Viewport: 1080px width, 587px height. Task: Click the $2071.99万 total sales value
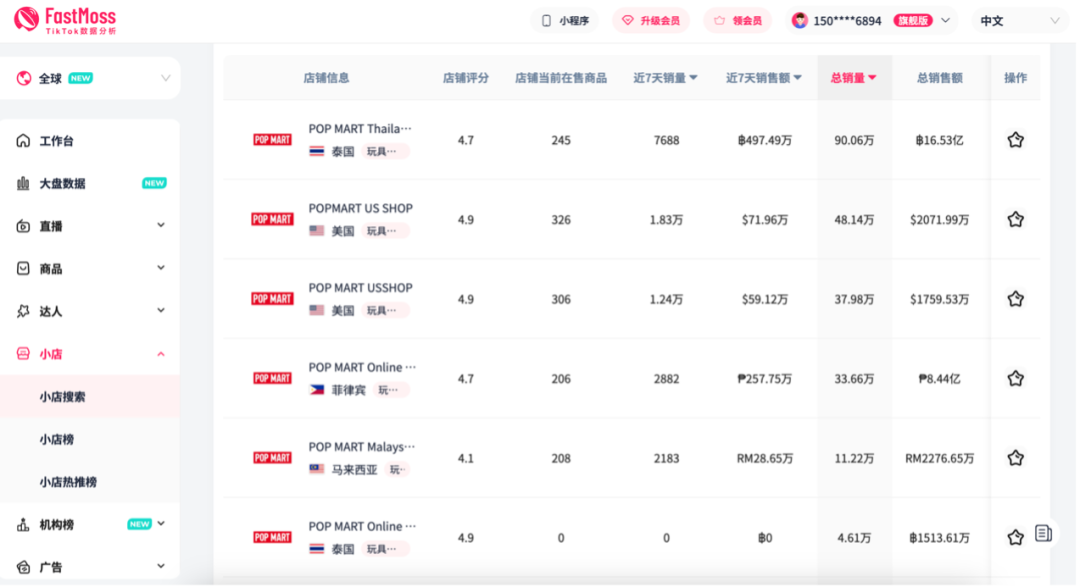coord(939,220)
